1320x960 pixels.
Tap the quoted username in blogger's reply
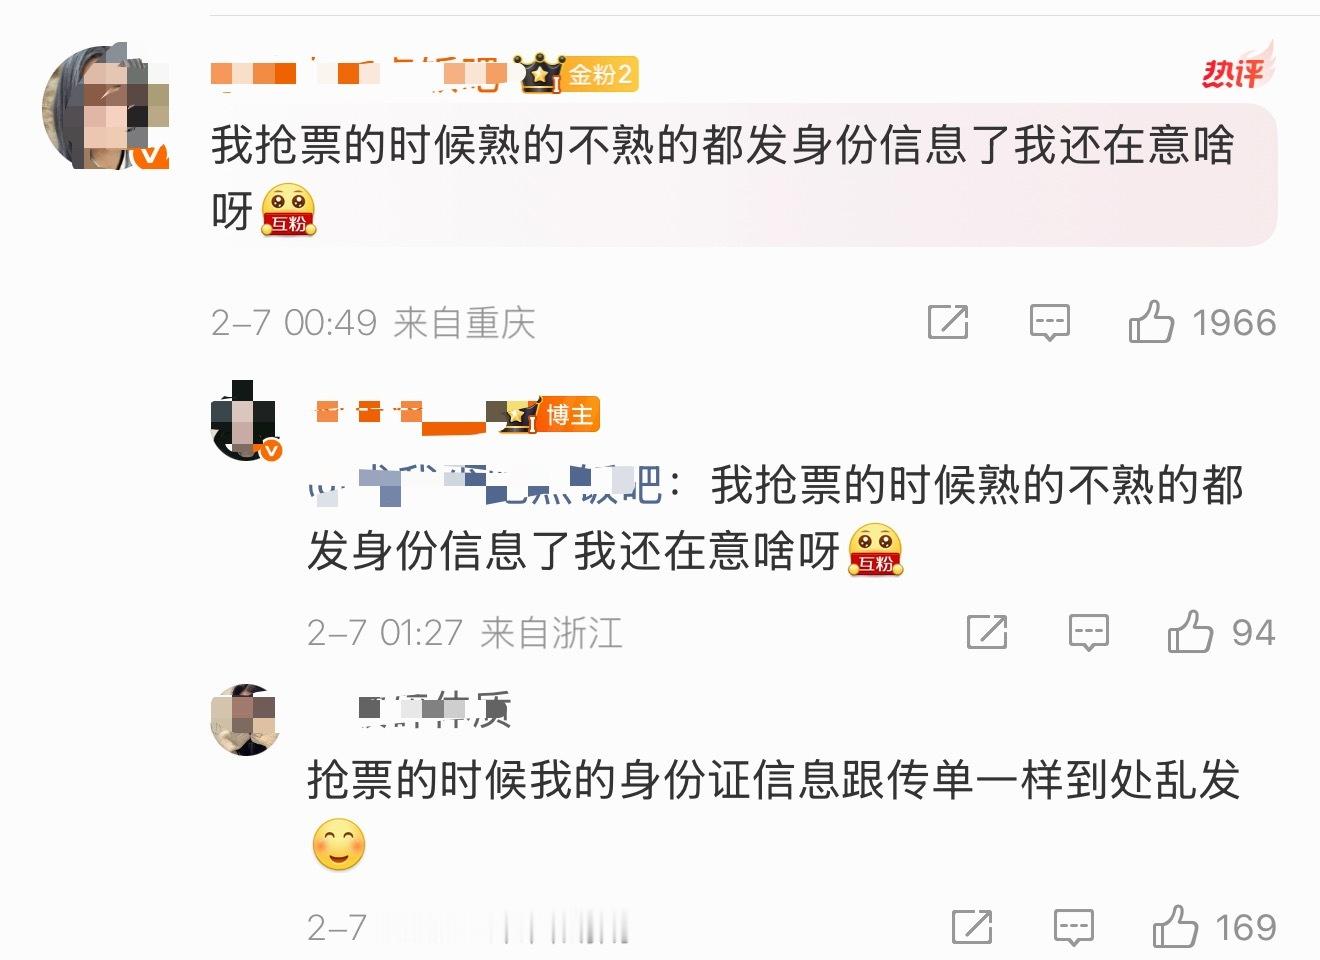click(484, 486)
